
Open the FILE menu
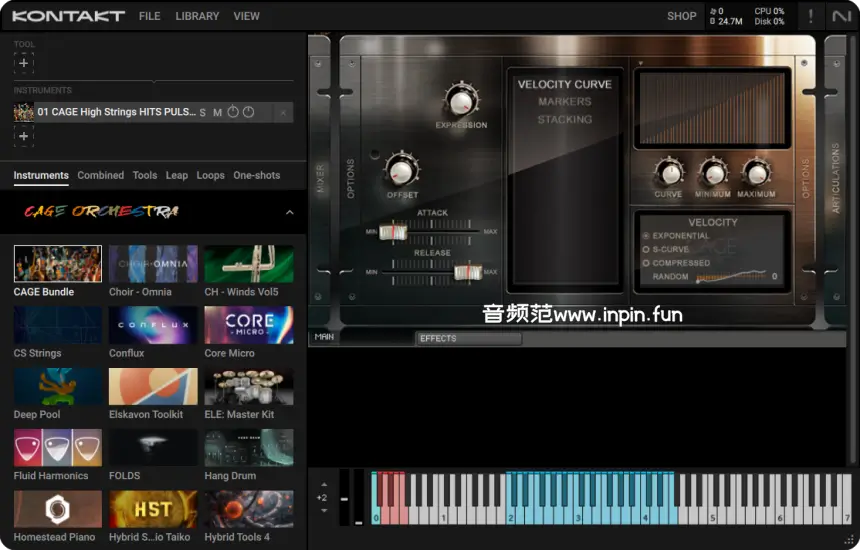(149, 16)
